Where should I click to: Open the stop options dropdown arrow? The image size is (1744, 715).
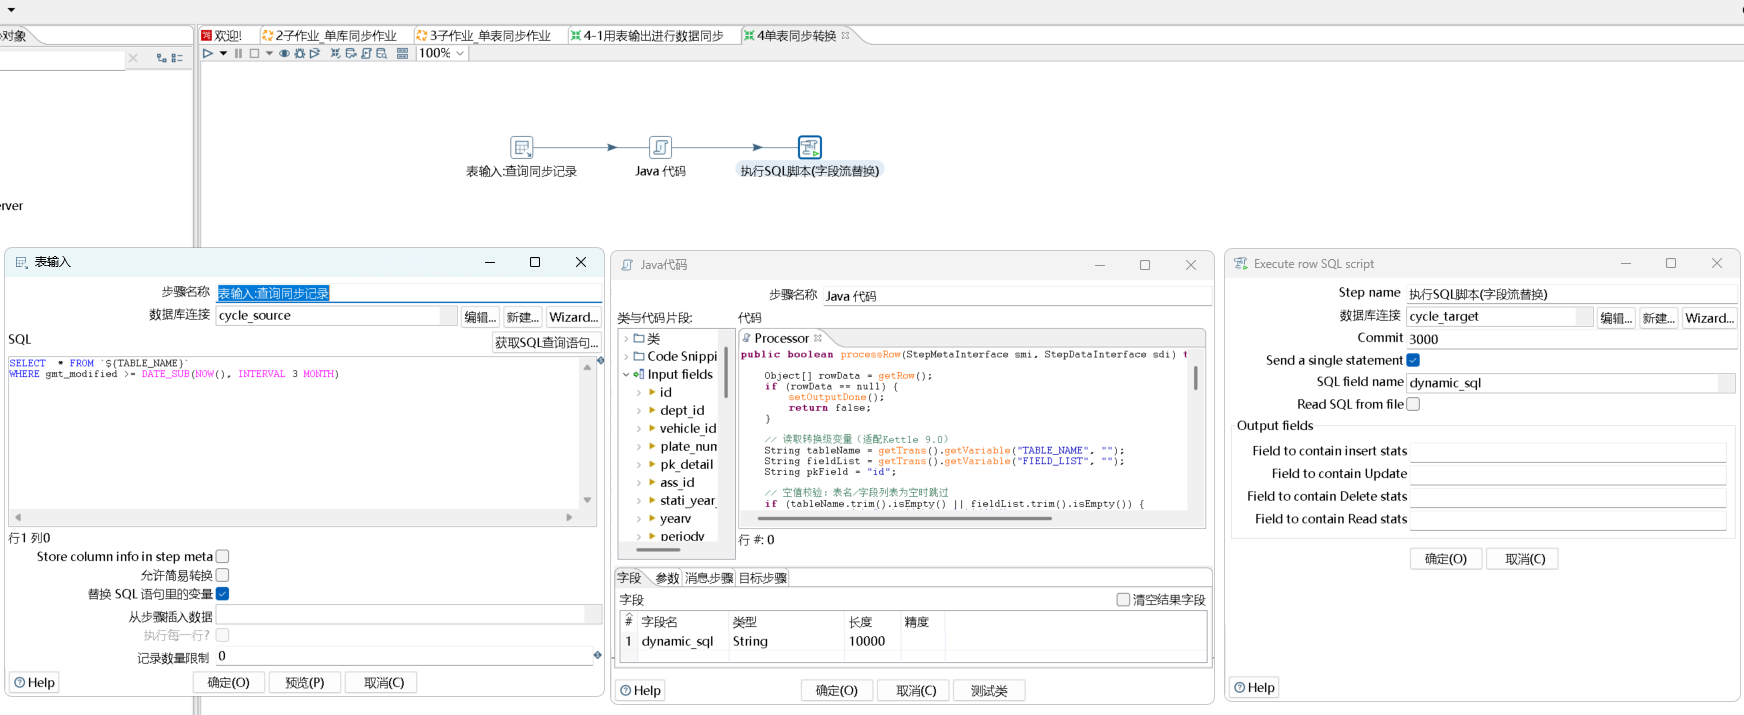click(x=269, y=53)
